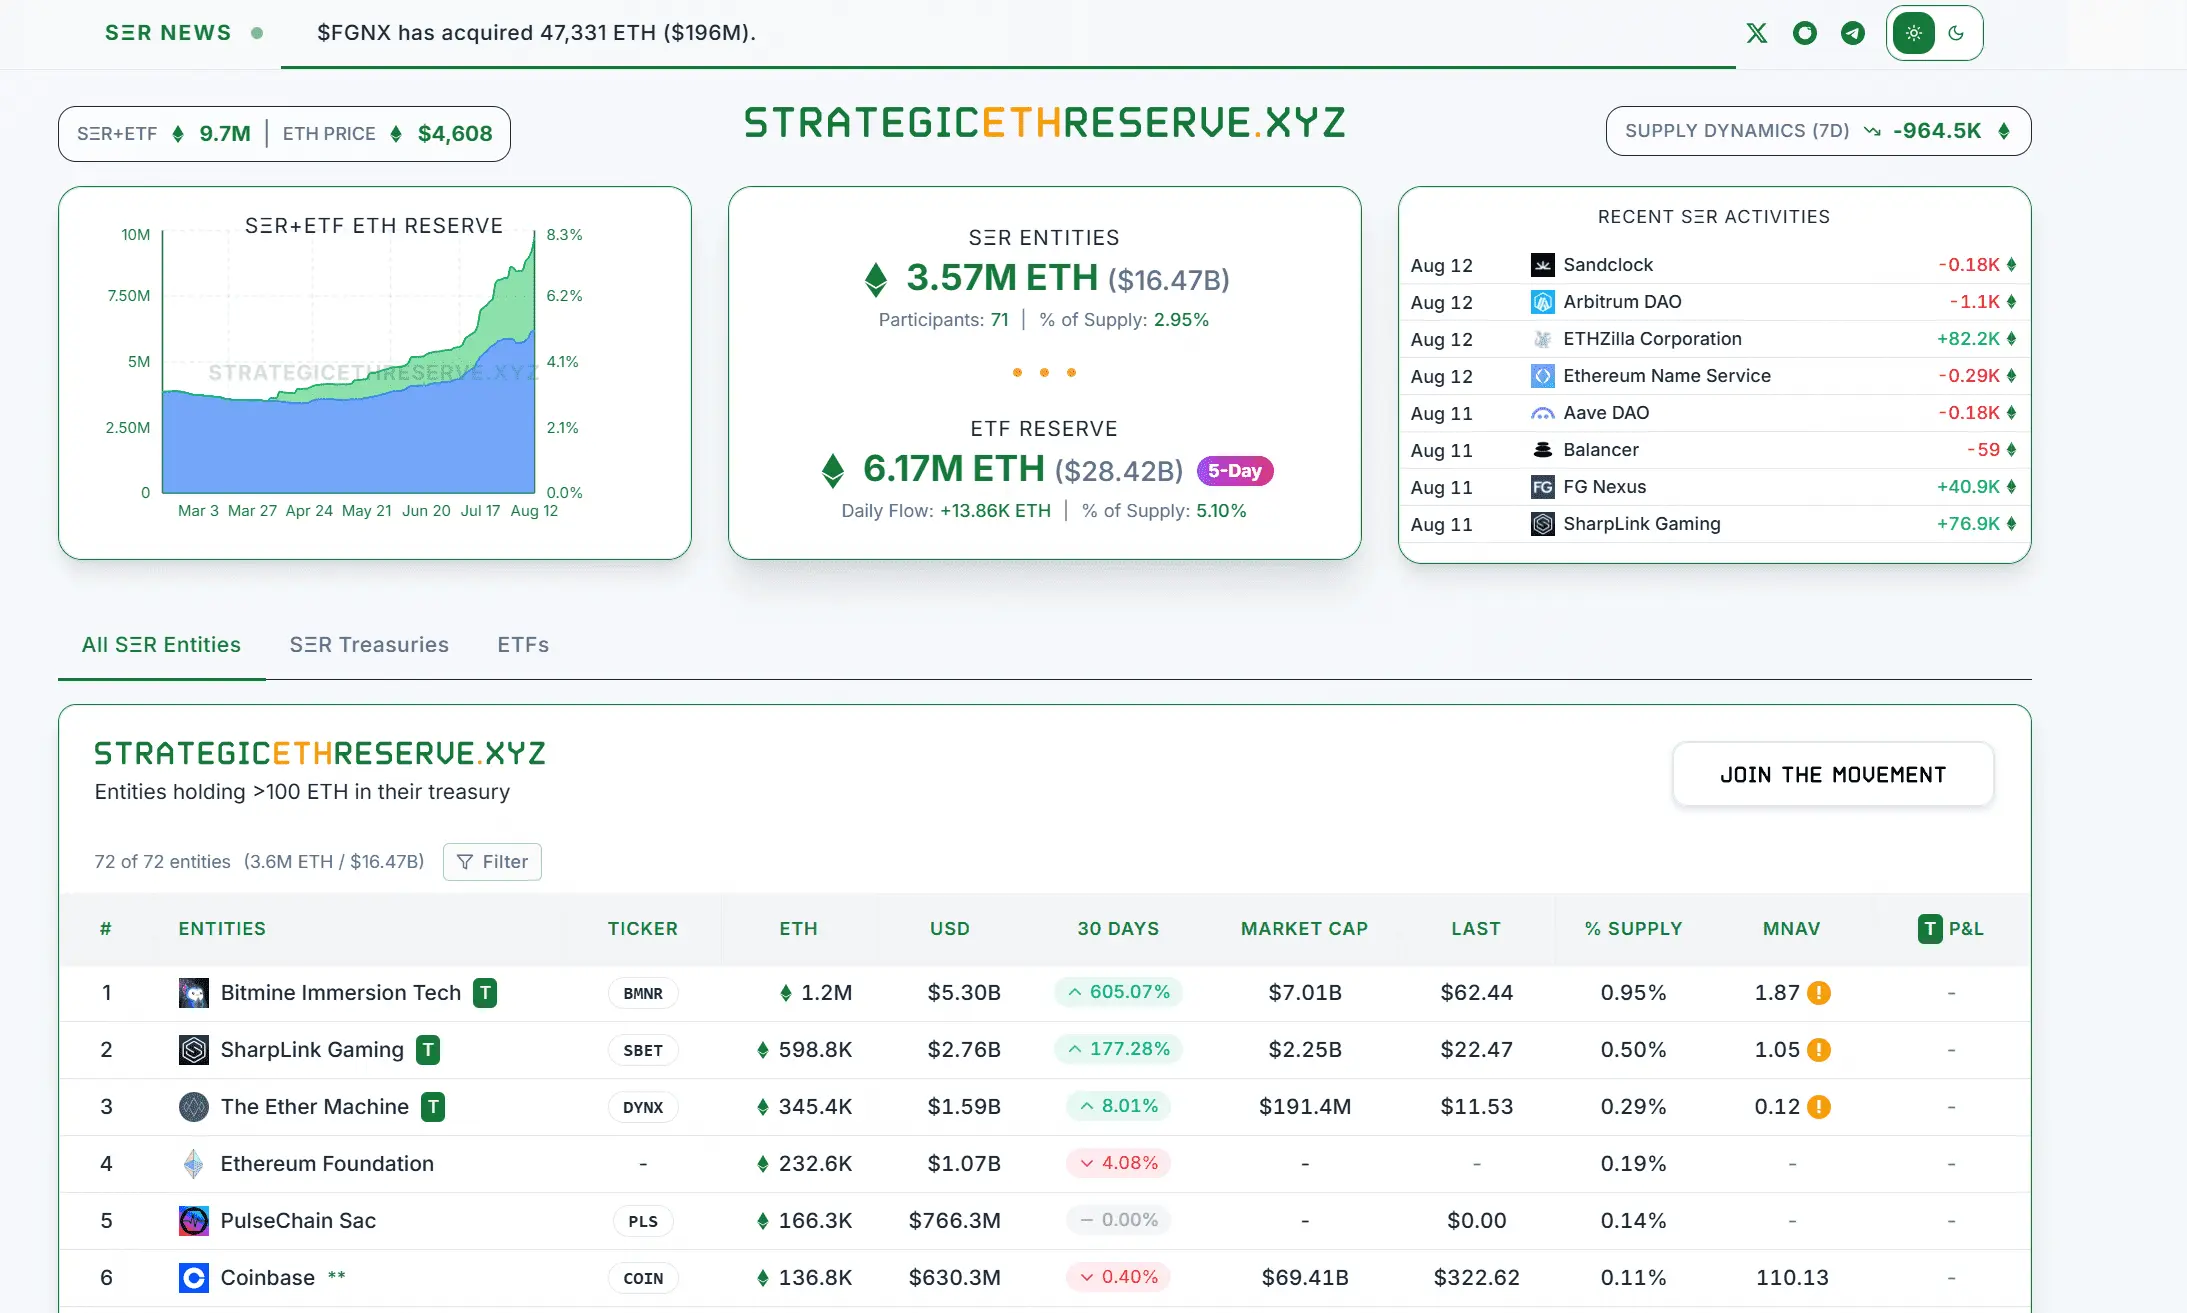This screenshot has width=2187, height=1313.
Task: Sort by the MARKET CAP column header
Action: coord(1304,929)
